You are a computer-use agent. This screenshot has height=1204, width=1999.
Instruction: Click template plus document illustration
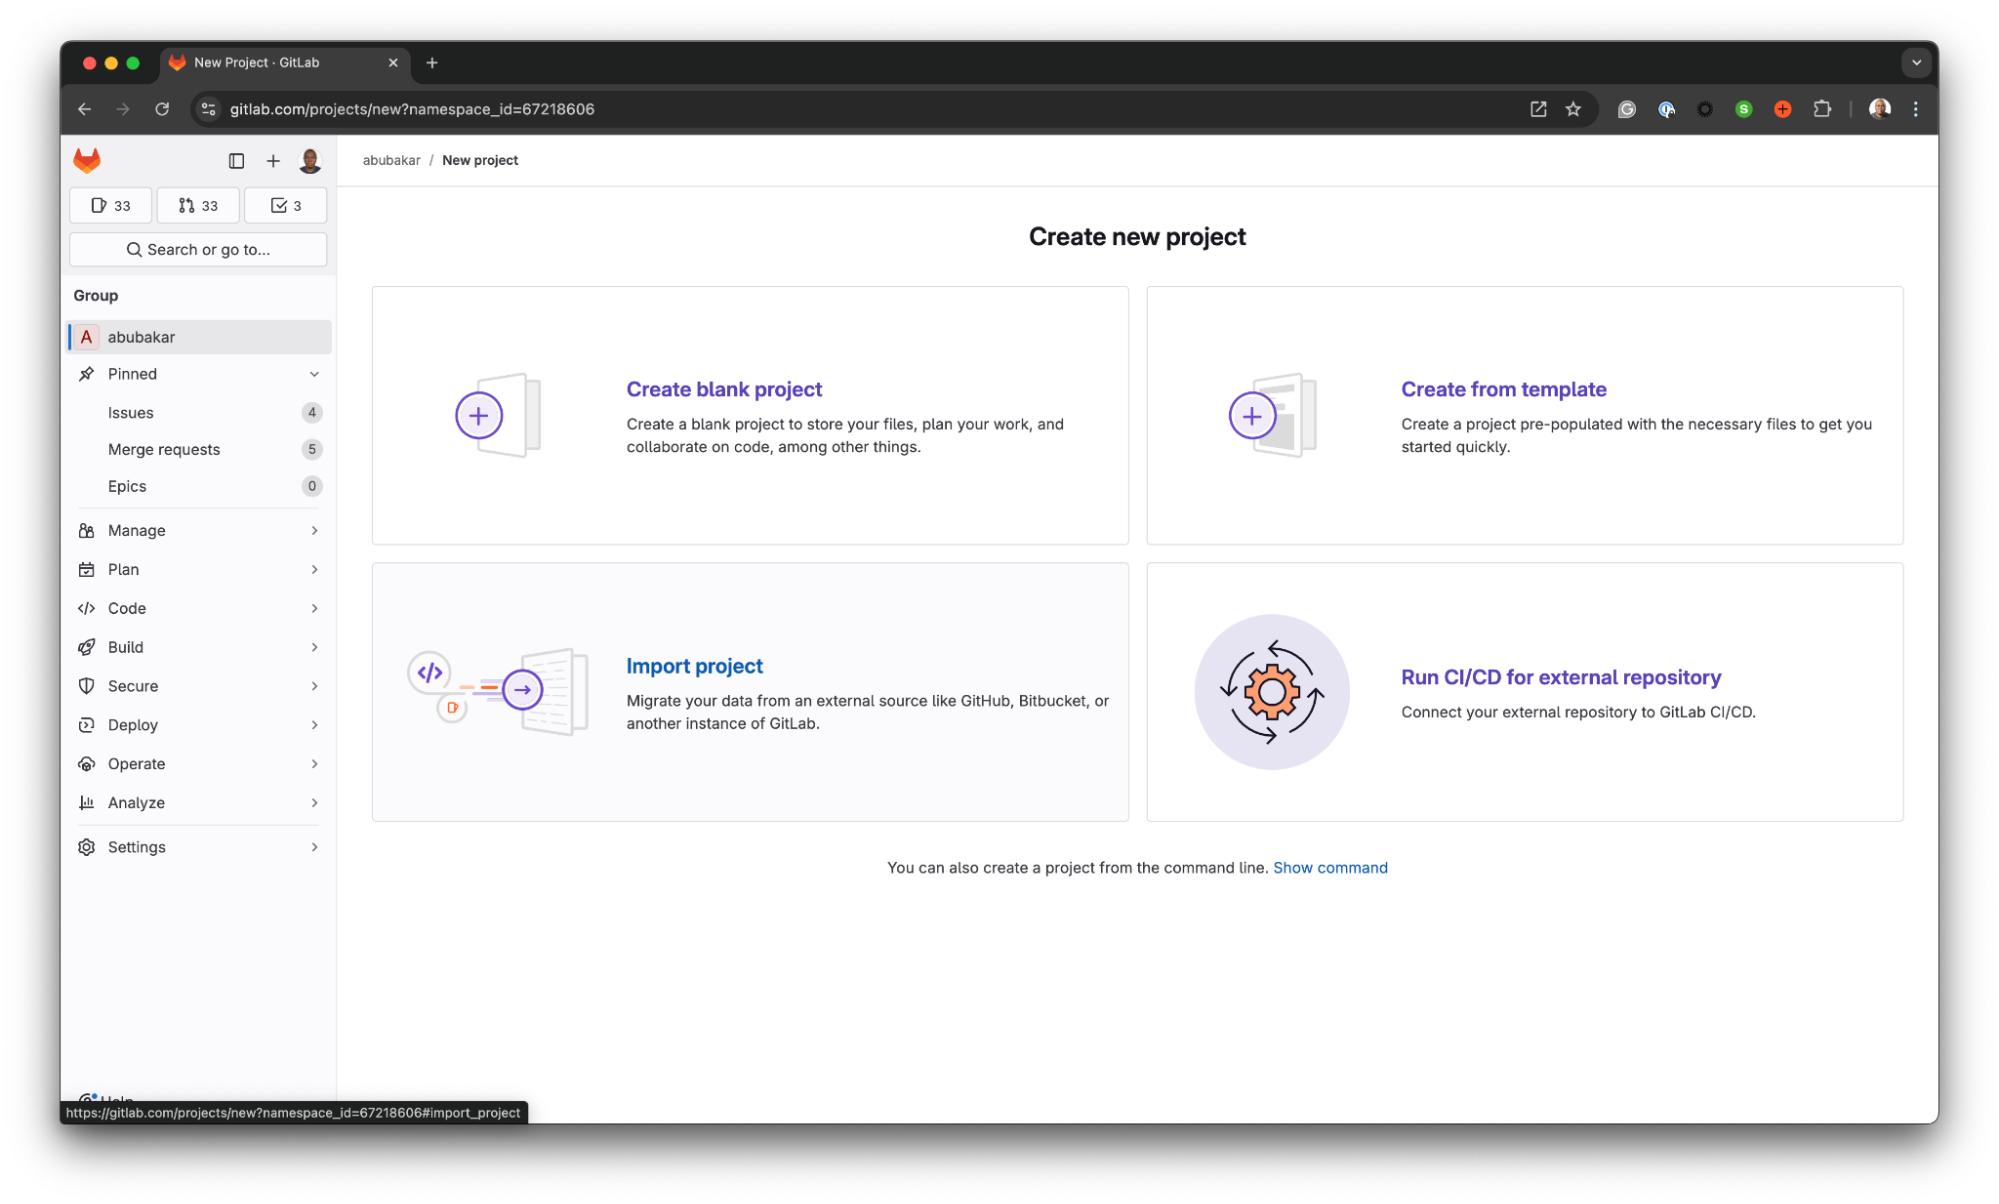pos(1272,415)
